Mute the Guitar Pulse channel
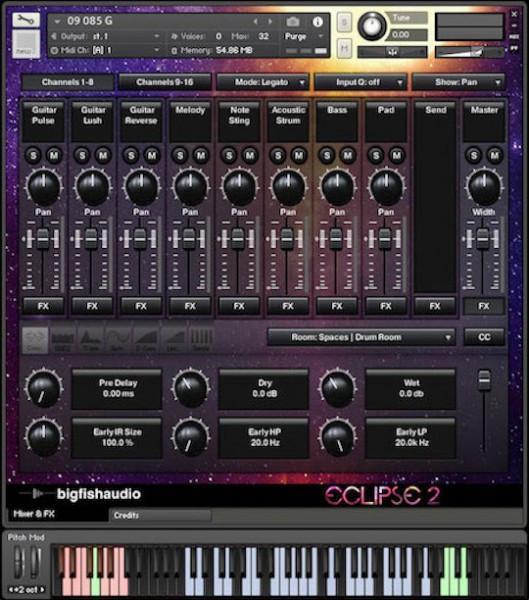The width and height of the screenshot is (529, 600). (54, 155)
